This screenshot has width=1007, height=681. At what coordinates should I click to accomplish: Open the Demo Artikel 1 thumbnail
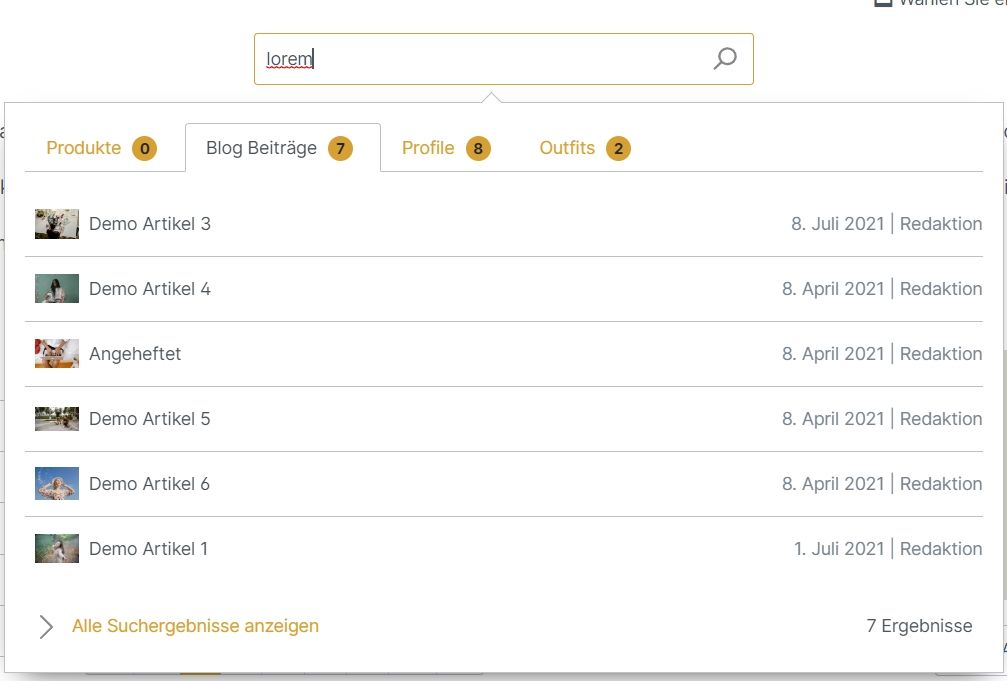click(x=57, y=549)
